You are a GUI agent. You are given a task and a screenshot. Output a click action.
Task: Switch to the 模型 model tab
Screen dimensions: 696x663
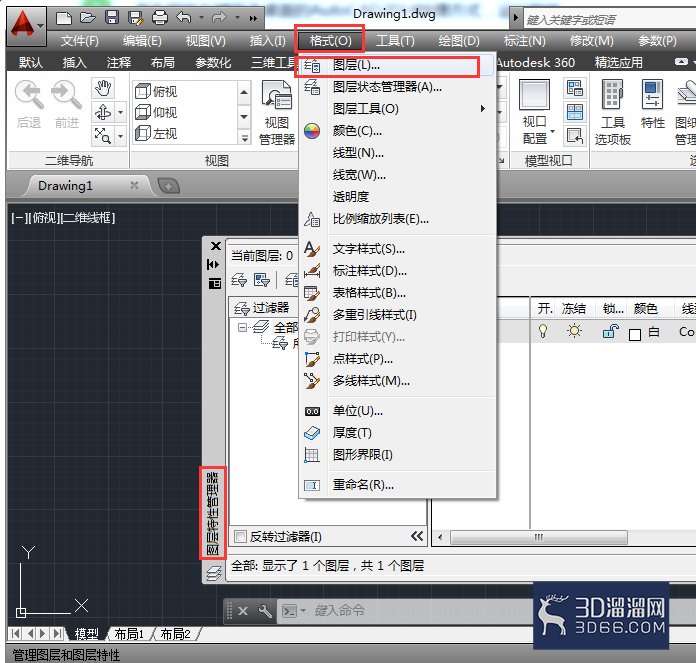tap(87, 634)
